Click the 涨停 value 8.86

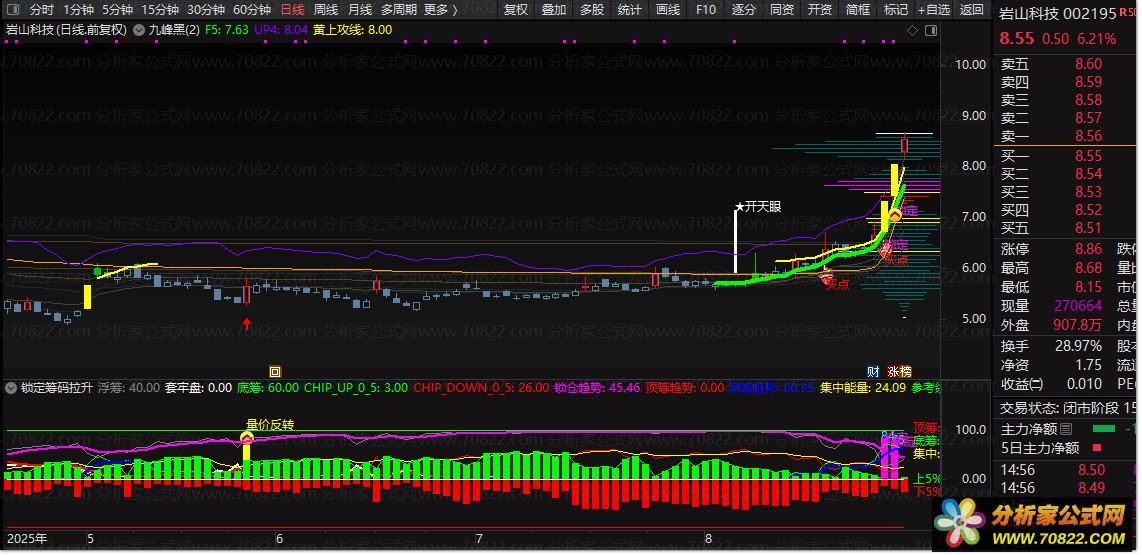point(1088,249)
